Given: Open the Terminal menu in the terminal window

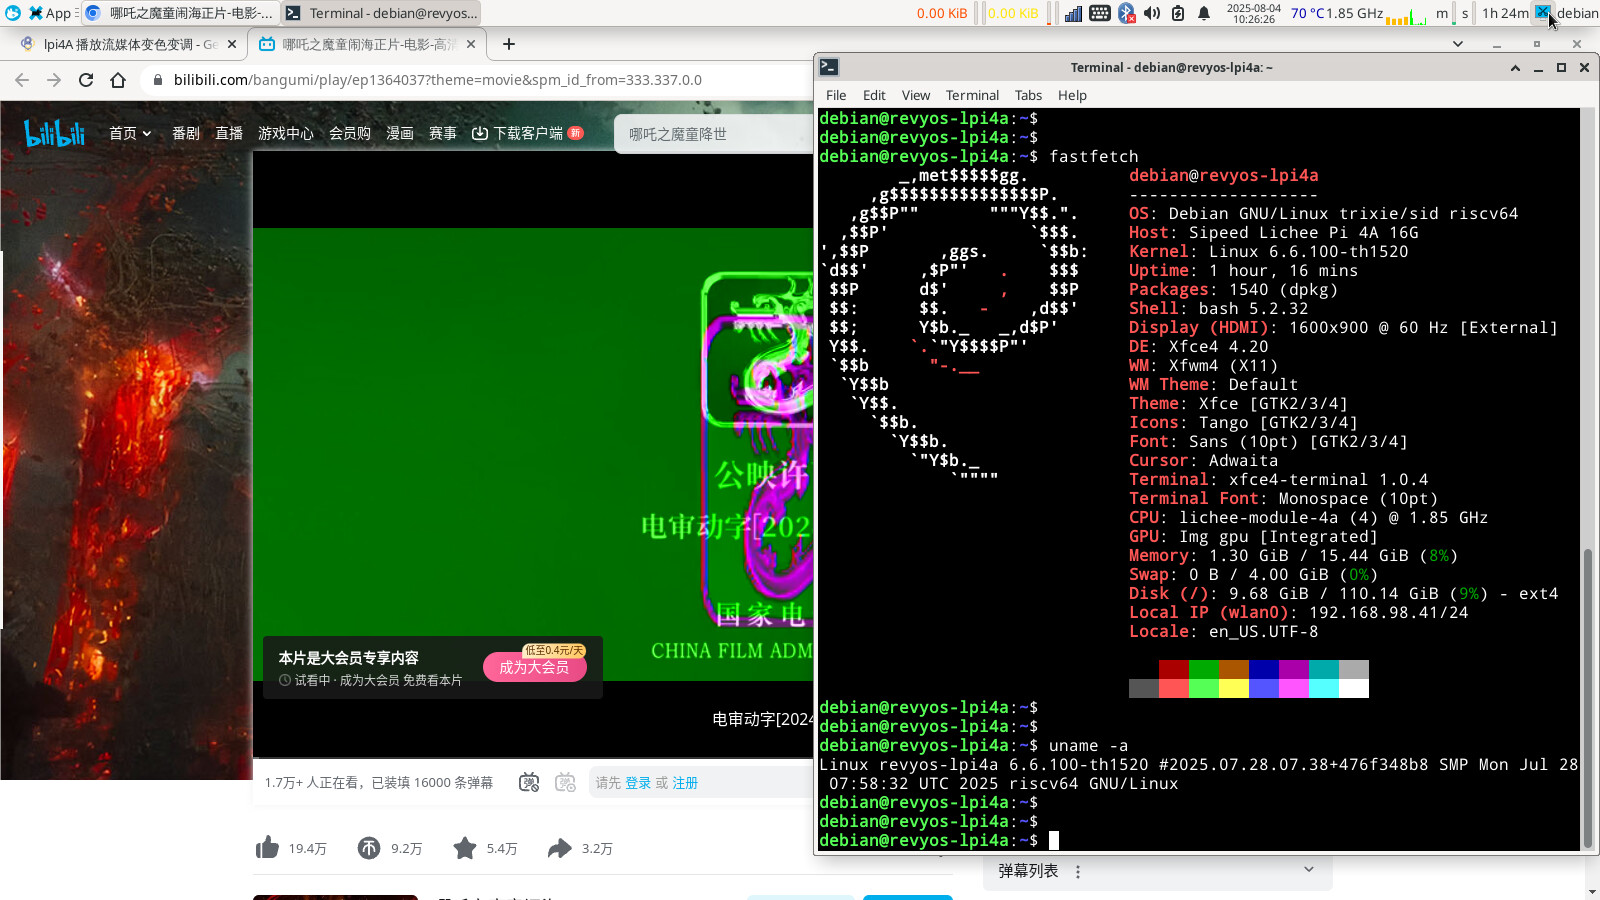Looking at the screenshot, I should click(x=972, y=95).
